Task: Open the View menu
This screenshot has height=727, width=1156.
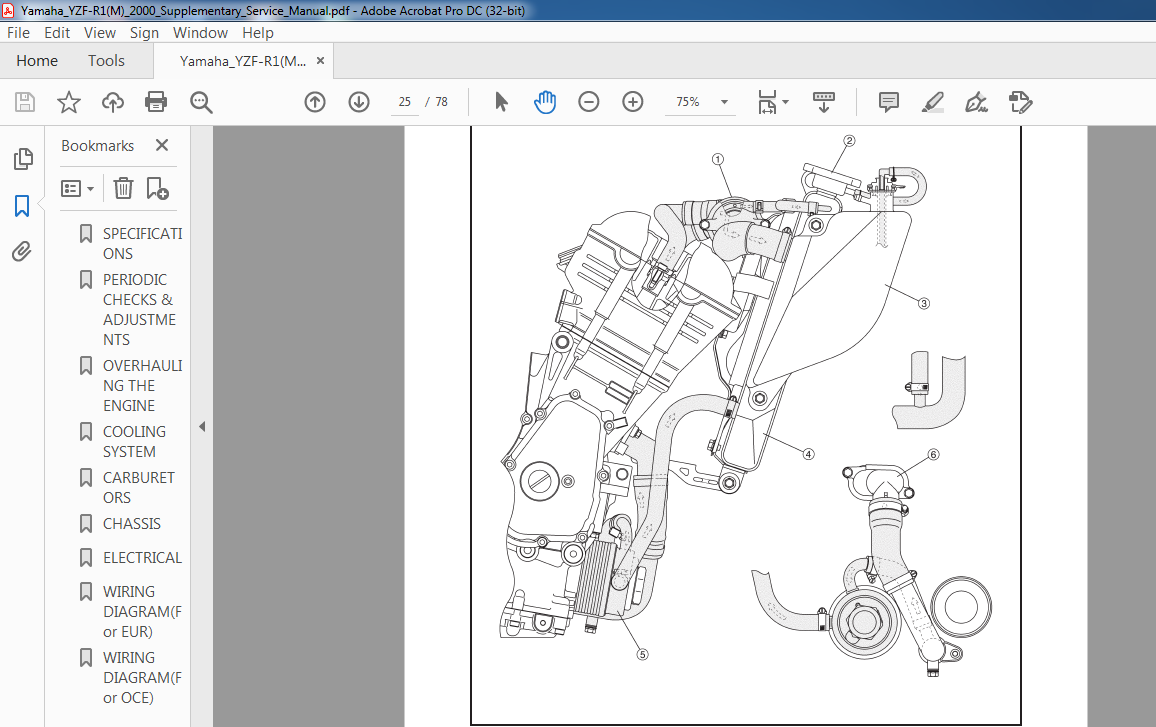Action: coord(100,32)
